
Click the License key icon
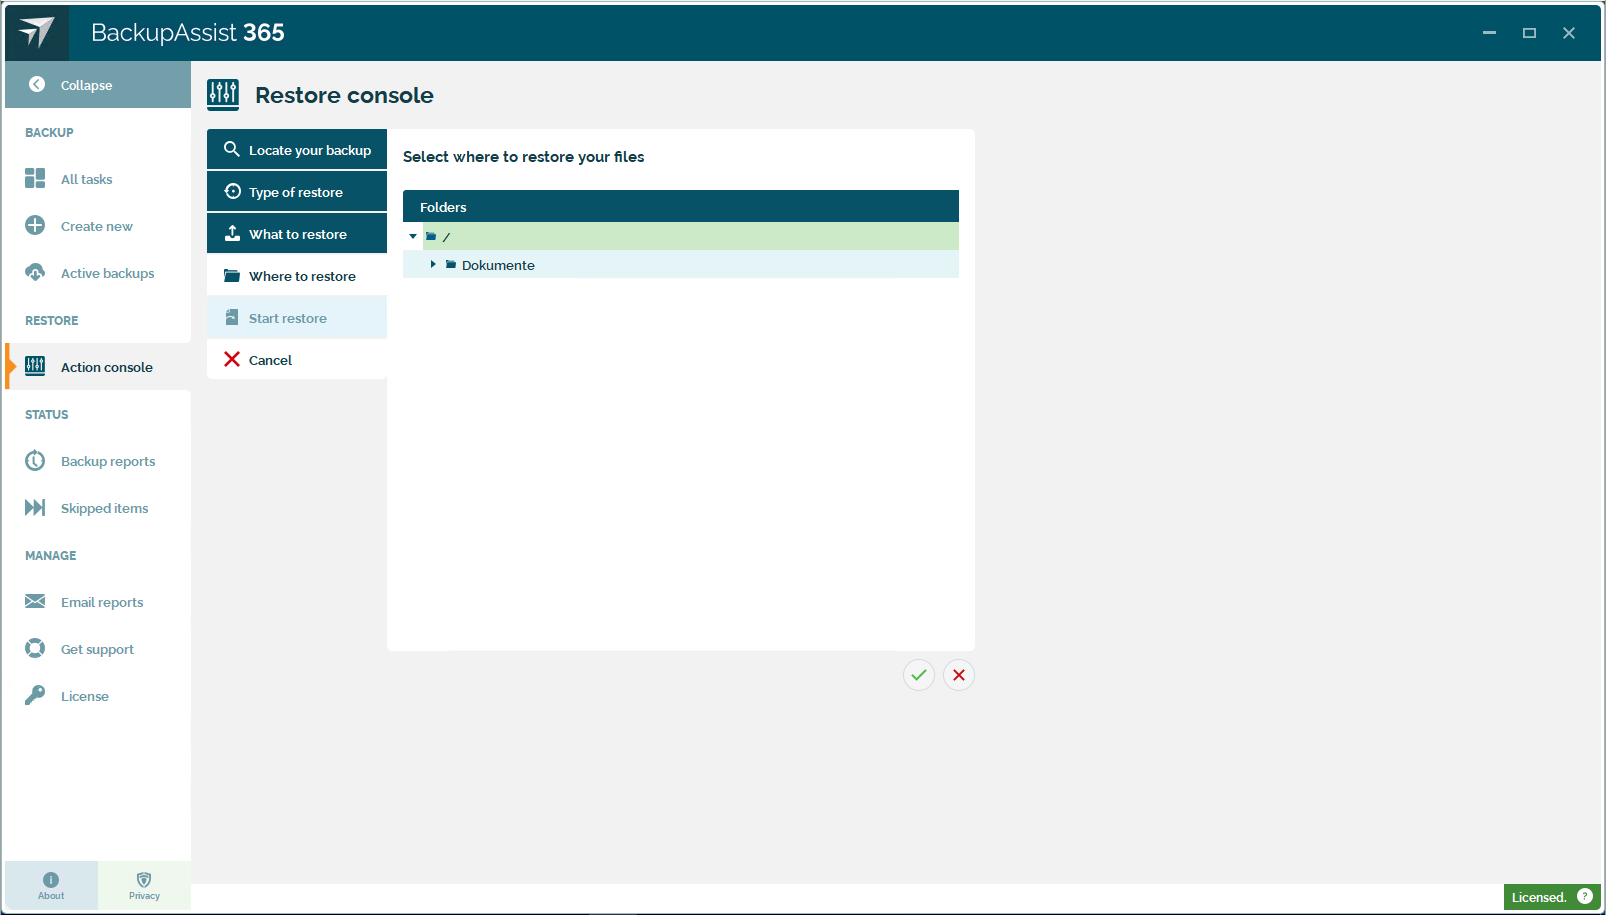point(35,695)
